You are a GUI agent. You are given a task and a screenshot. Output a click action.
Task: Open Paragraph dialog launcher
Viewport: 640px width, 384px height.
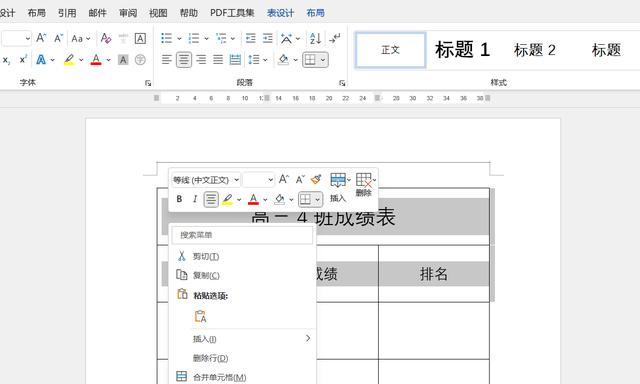[x=342, y=83]
